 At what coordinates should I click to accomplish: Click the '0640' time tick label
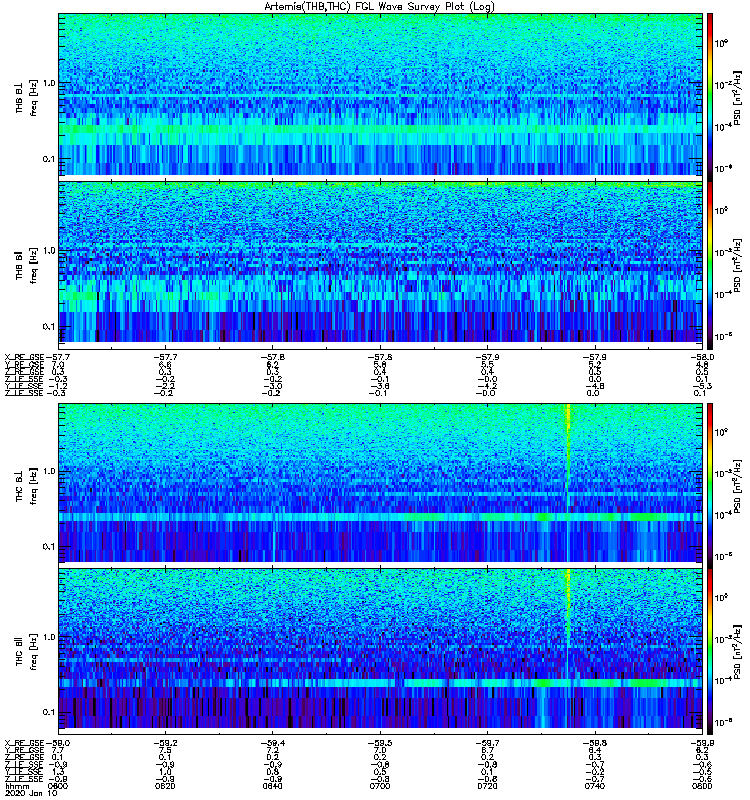(x=273, y=786)
